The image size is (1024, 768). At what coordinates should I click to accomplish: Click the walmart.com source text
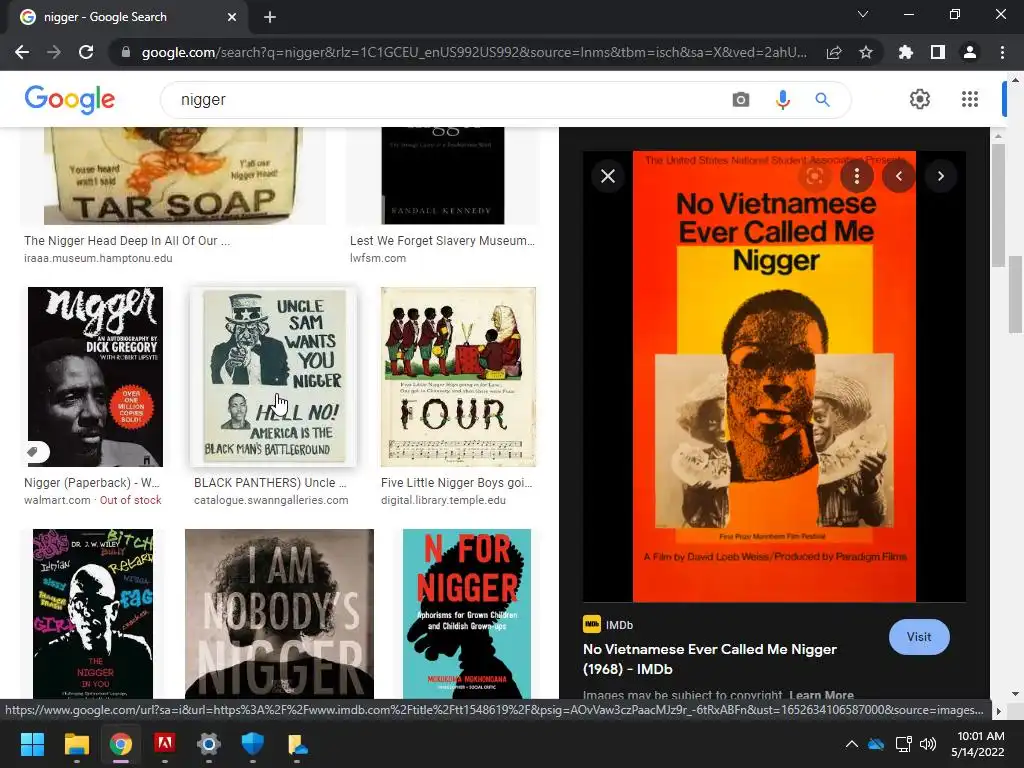(57, 500)
